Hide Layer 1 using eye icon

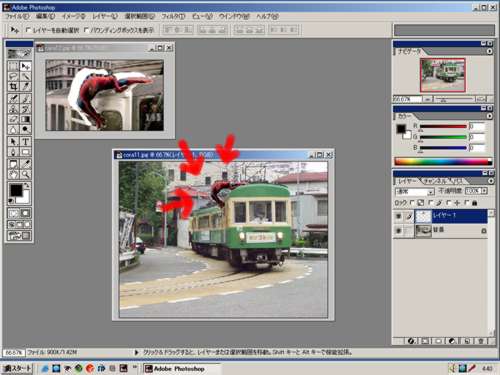tap(398, 216)
